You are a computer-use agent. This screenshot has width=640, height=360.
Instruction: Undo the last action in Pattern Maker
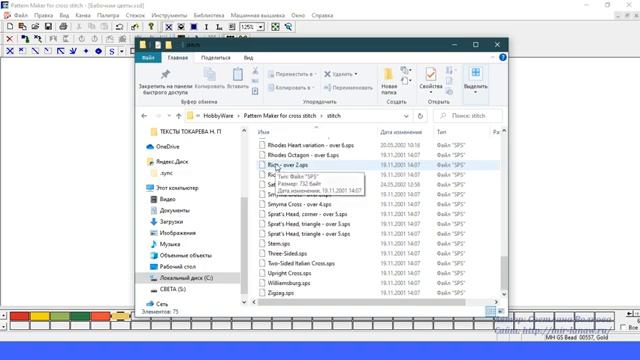tap(119, 27)
